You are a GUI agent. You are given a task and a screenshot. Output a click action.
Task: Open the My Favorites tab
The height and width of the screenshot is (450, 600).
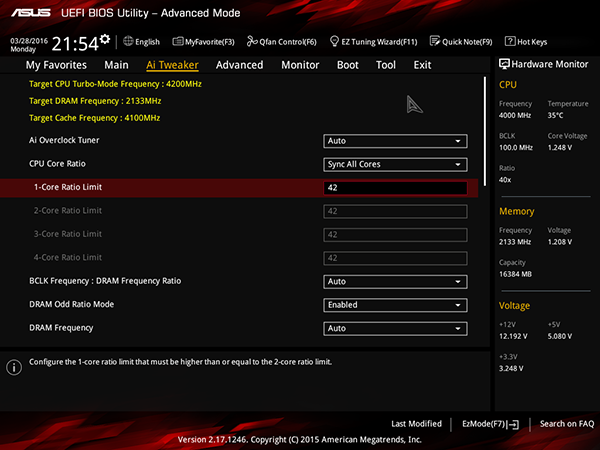(x=56, y=65)
